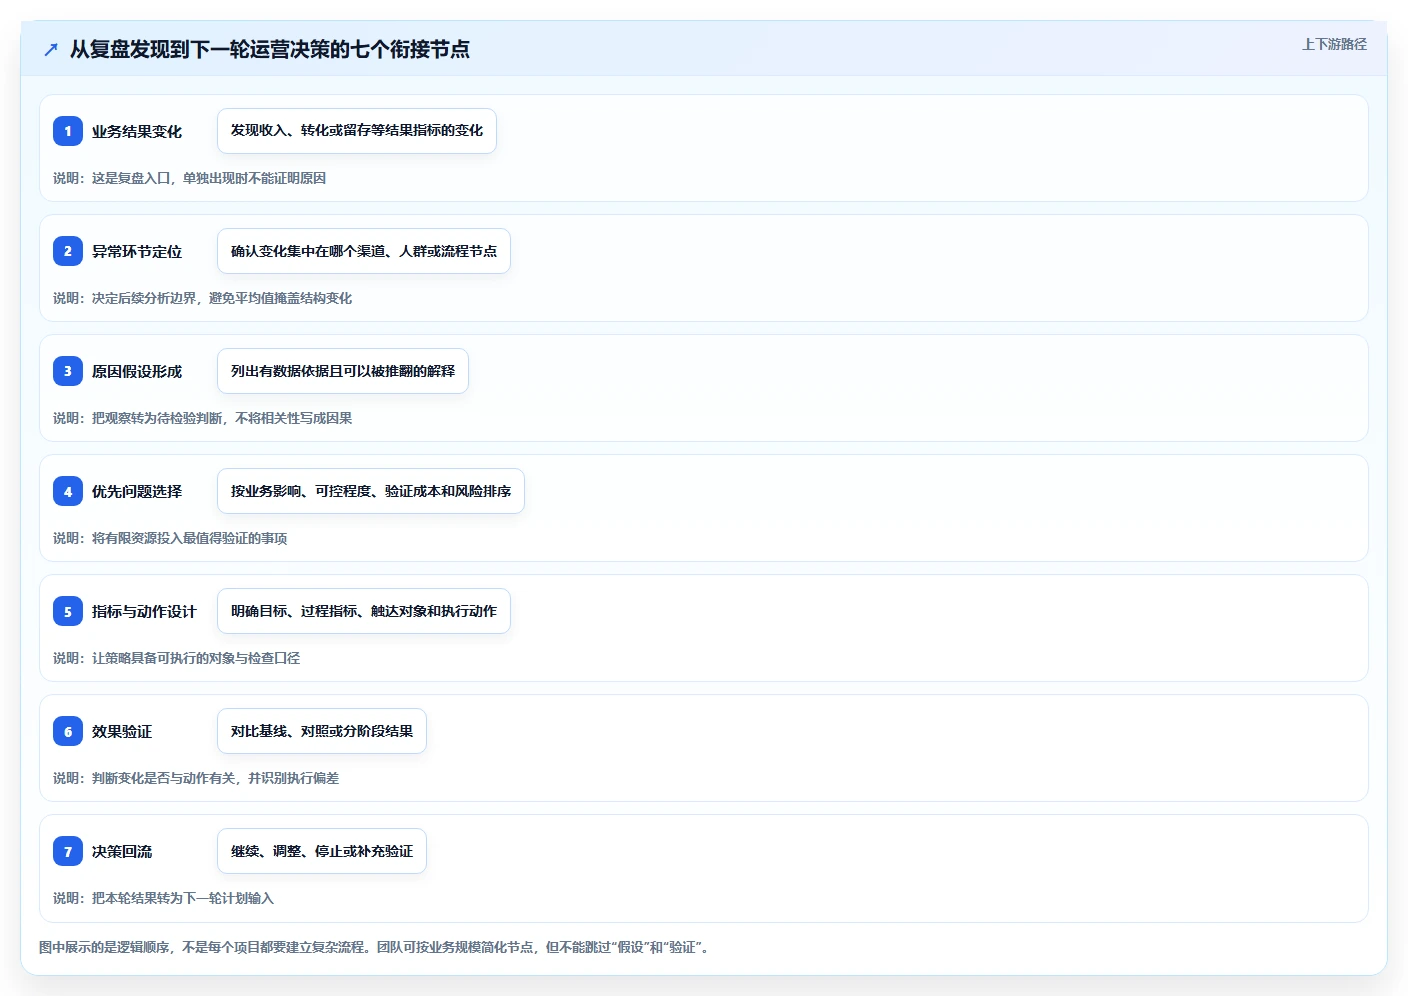The image size is (1408, 996).
Task: Select the 决策回流 step title
Action: coord(122,851)
